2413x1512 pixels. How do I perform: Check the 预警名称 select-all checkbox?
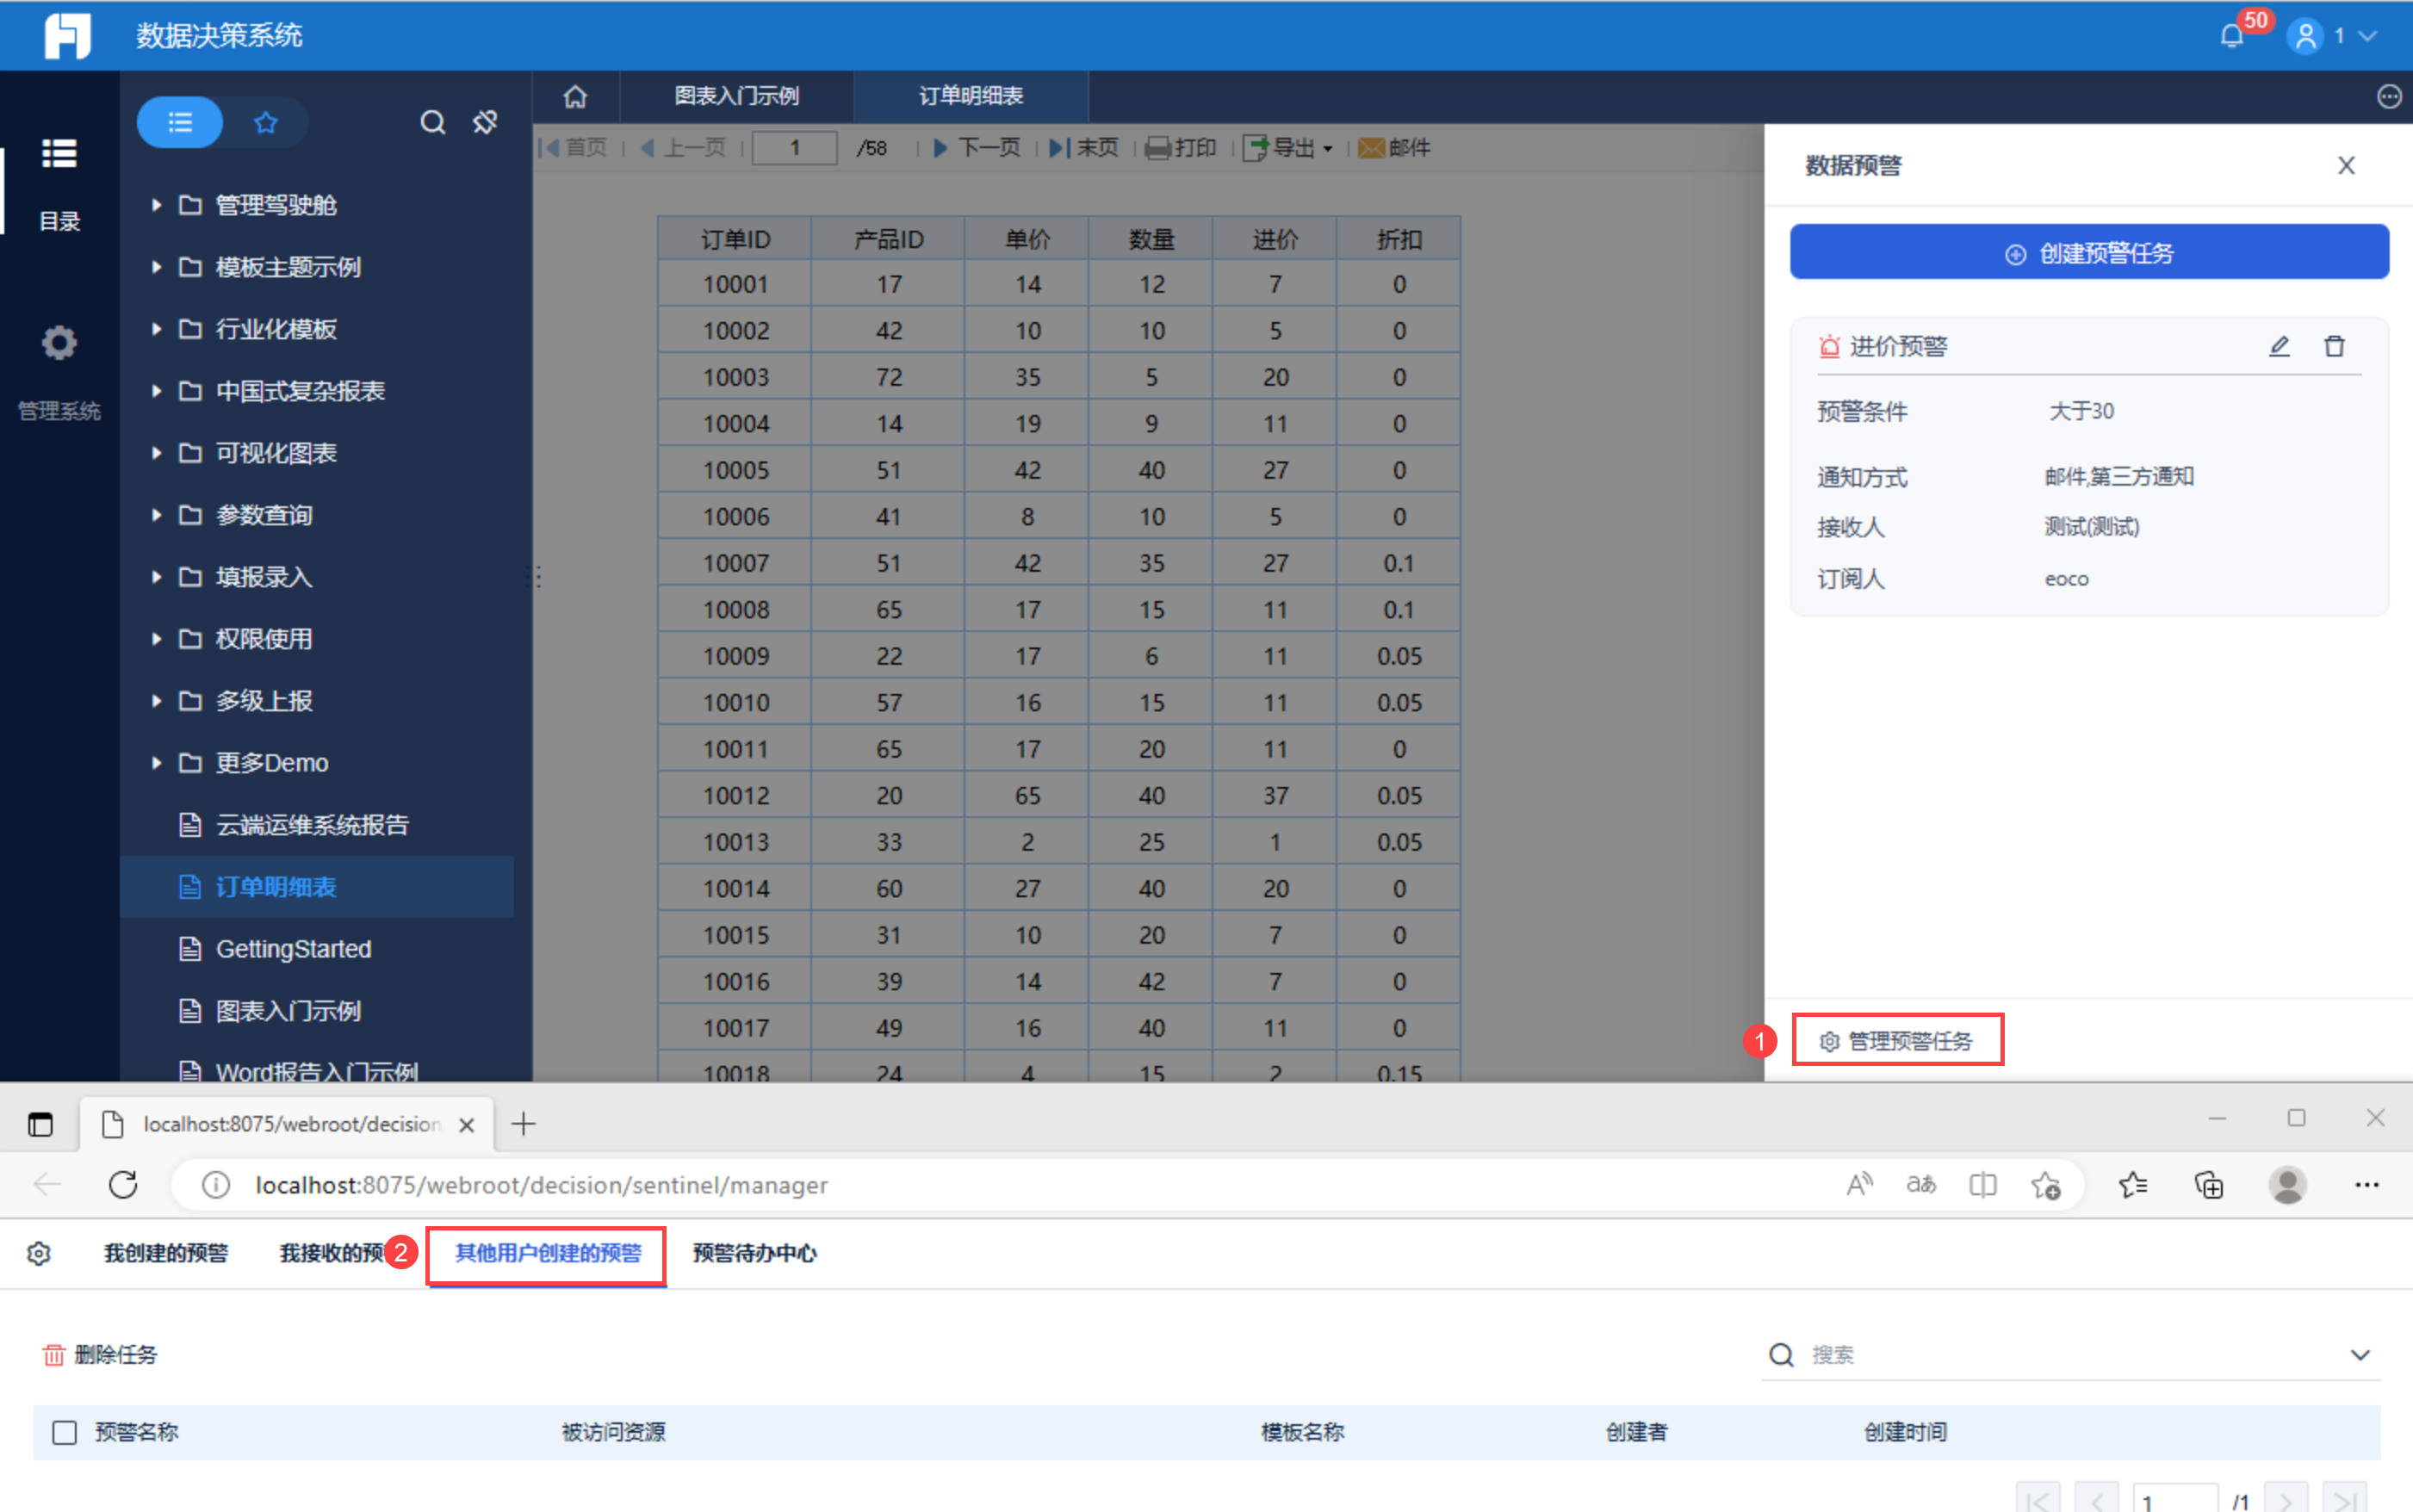click(65, 1432)
